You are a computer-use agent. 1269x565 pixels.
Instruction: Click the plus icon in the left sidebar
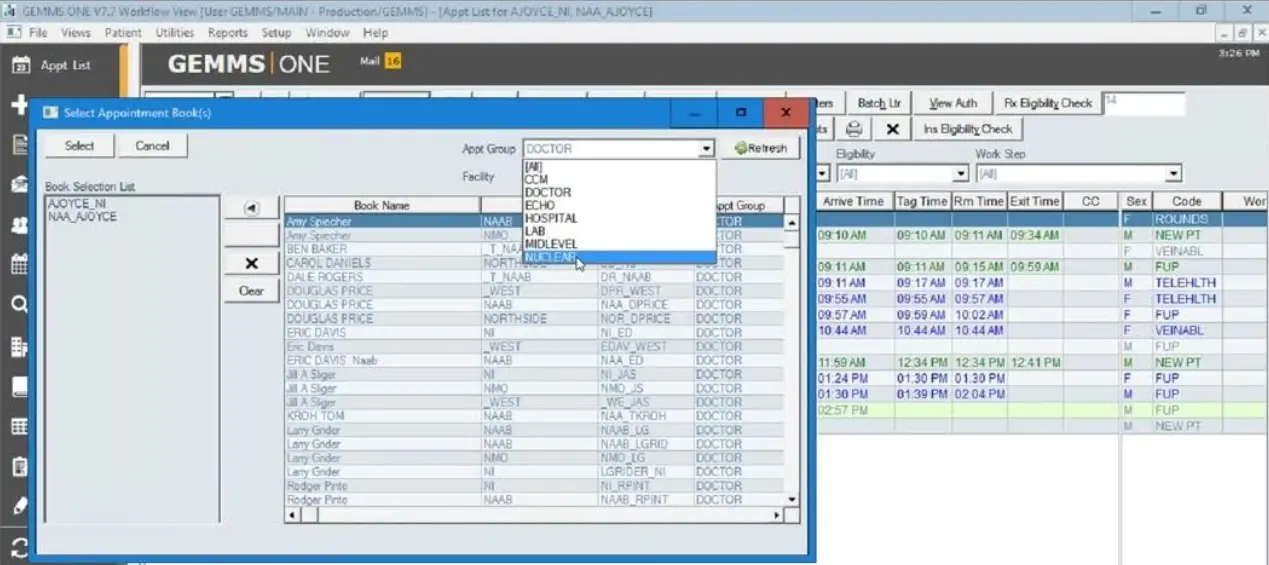pyautogui.click(x=19, y=105)
